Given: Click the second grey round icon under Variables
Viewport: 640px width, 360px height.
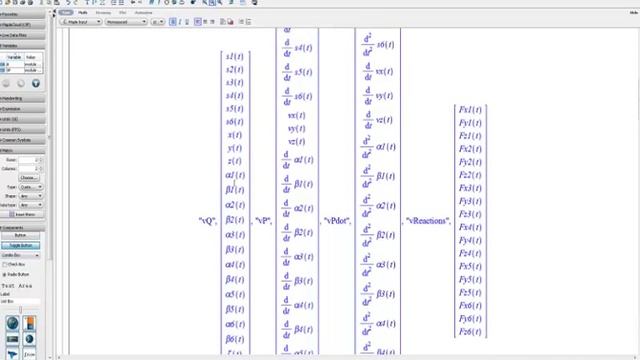Looking at the screenshot, I should (21, 83).
